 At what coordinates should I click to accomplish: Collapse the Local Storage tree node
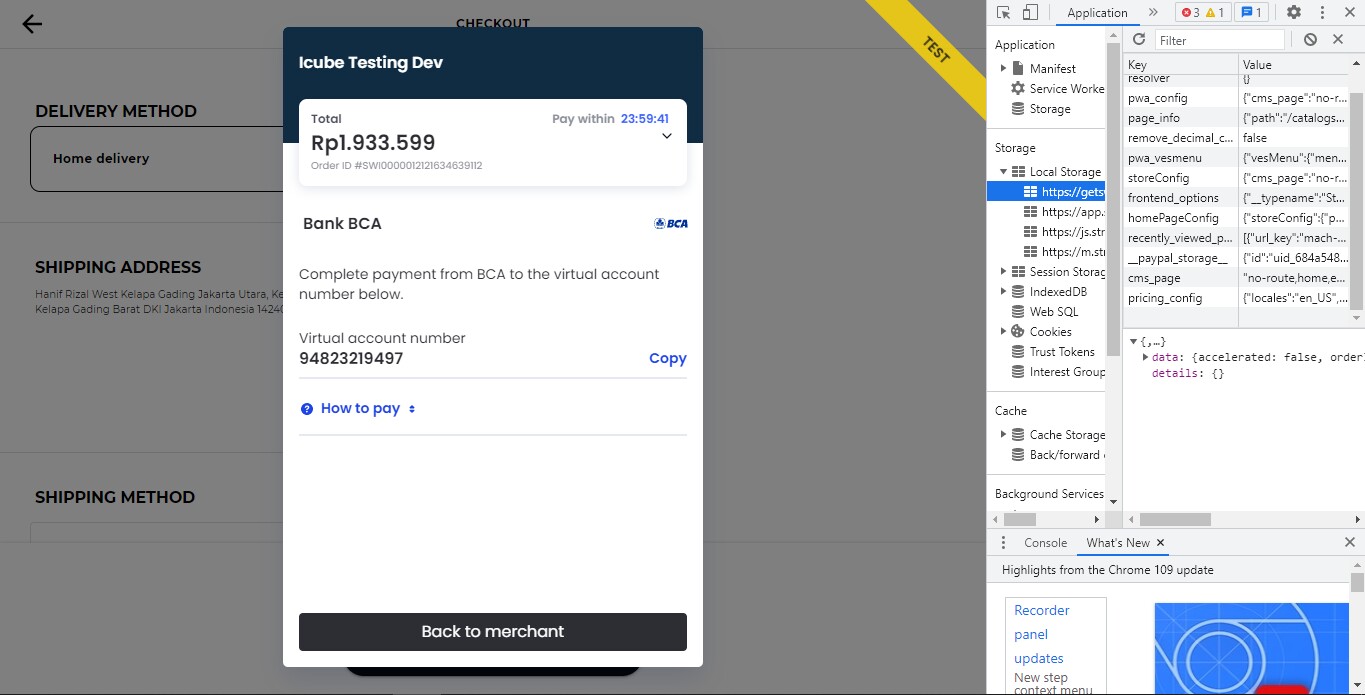tap(1004, 172)
